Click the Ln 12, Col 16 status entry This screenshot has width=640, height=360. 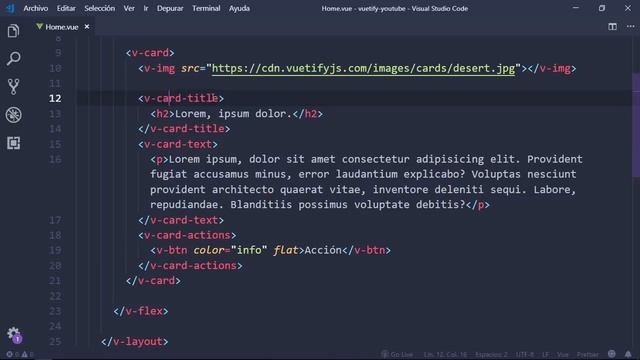tap(445, 354)
